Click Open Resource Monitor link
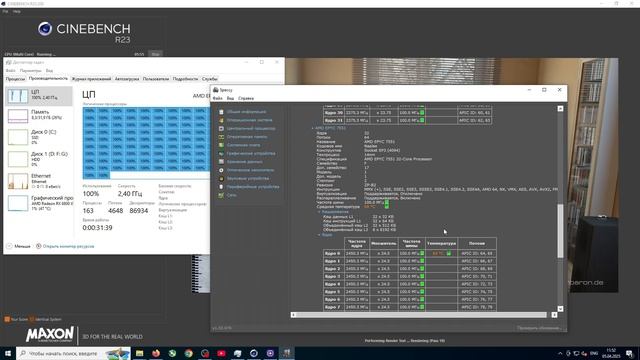640x360 pixels. (x=68, y=246)
